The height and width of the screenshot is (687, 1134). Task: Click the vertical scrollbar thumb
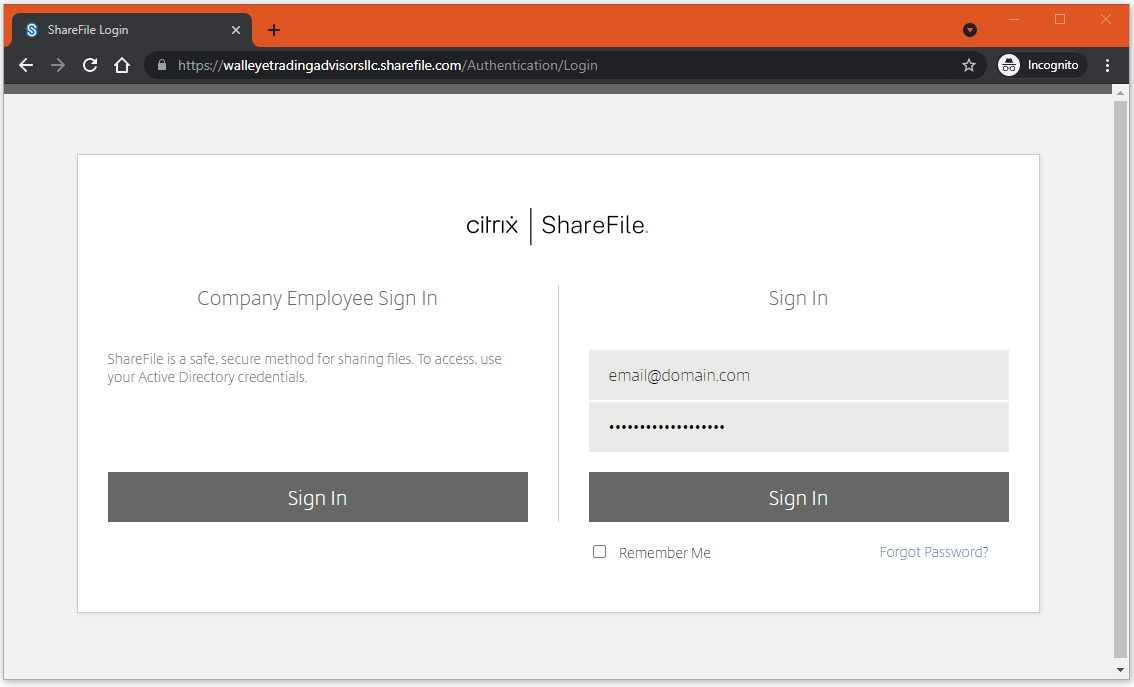(1120, 380)
